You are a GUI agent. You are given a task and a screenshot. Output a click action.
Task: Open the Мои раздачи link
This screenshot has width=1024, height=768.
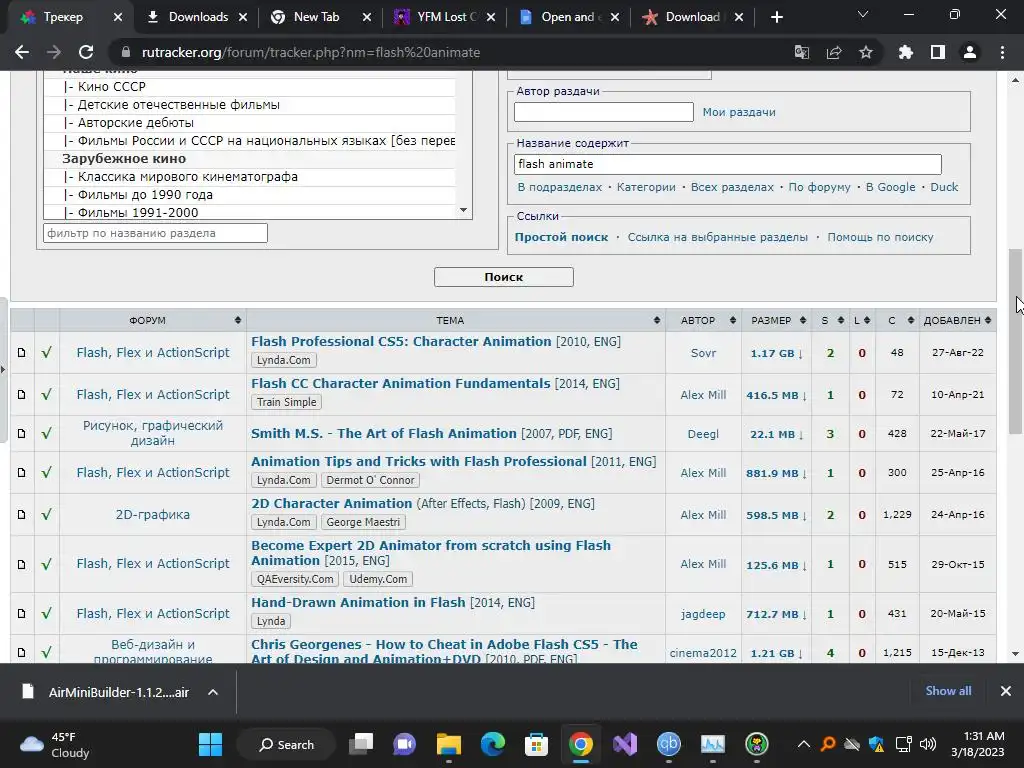[739, 112]
